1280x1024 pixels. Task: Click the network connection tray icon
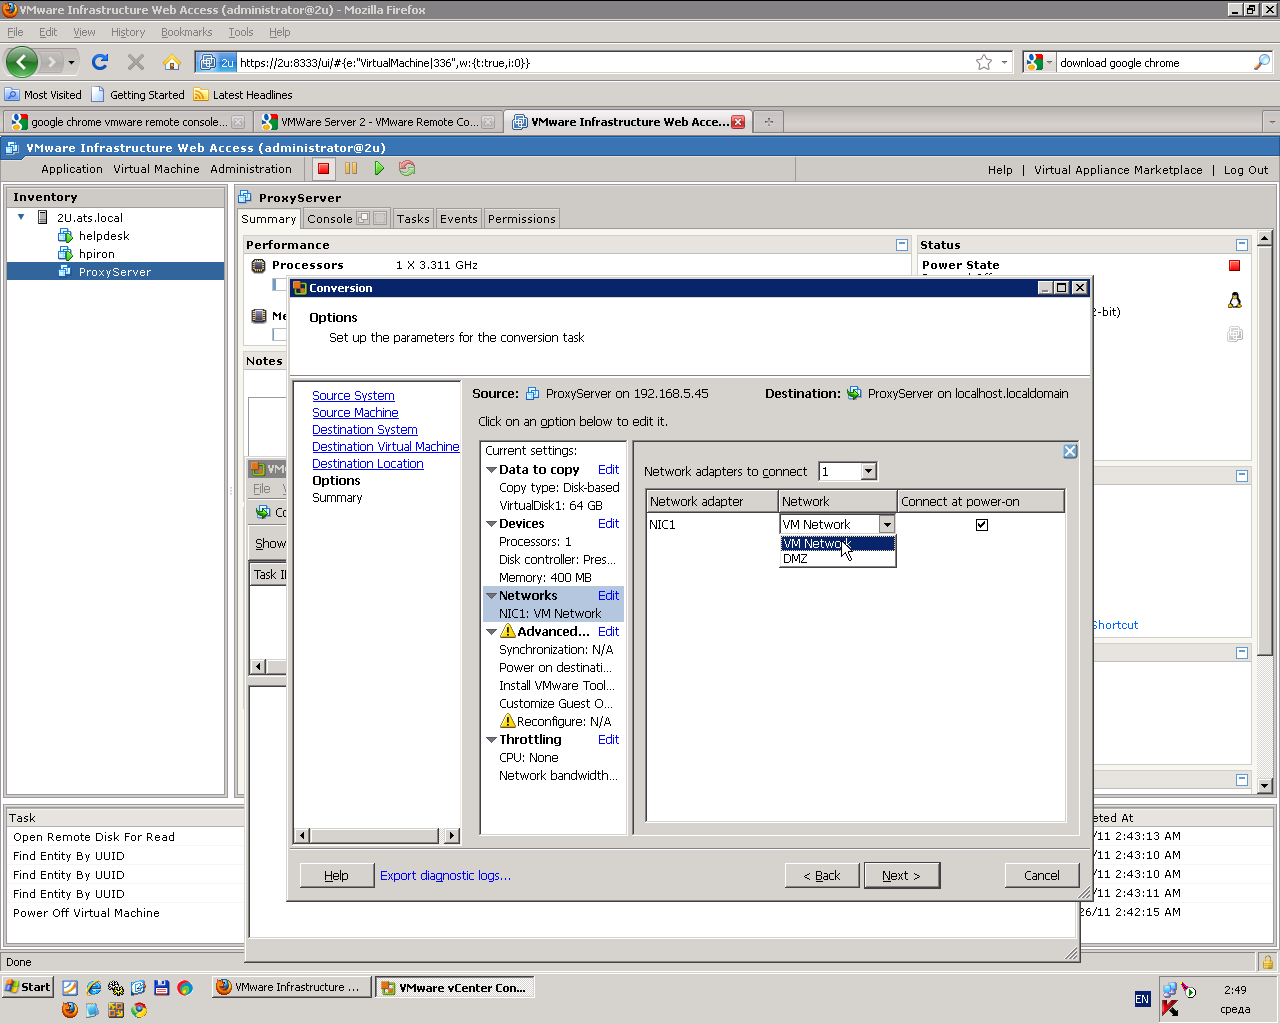pos(1169,990)
